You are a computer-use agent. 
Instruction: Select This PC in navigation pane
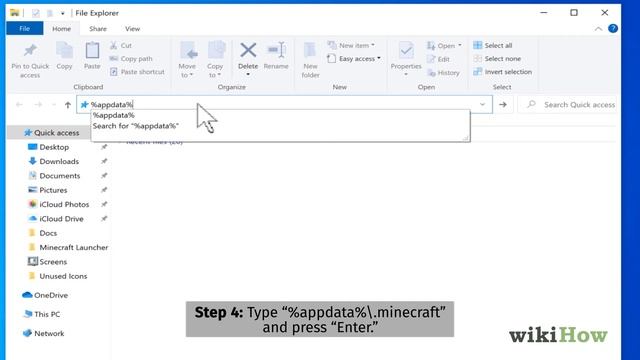coord(41,314)
